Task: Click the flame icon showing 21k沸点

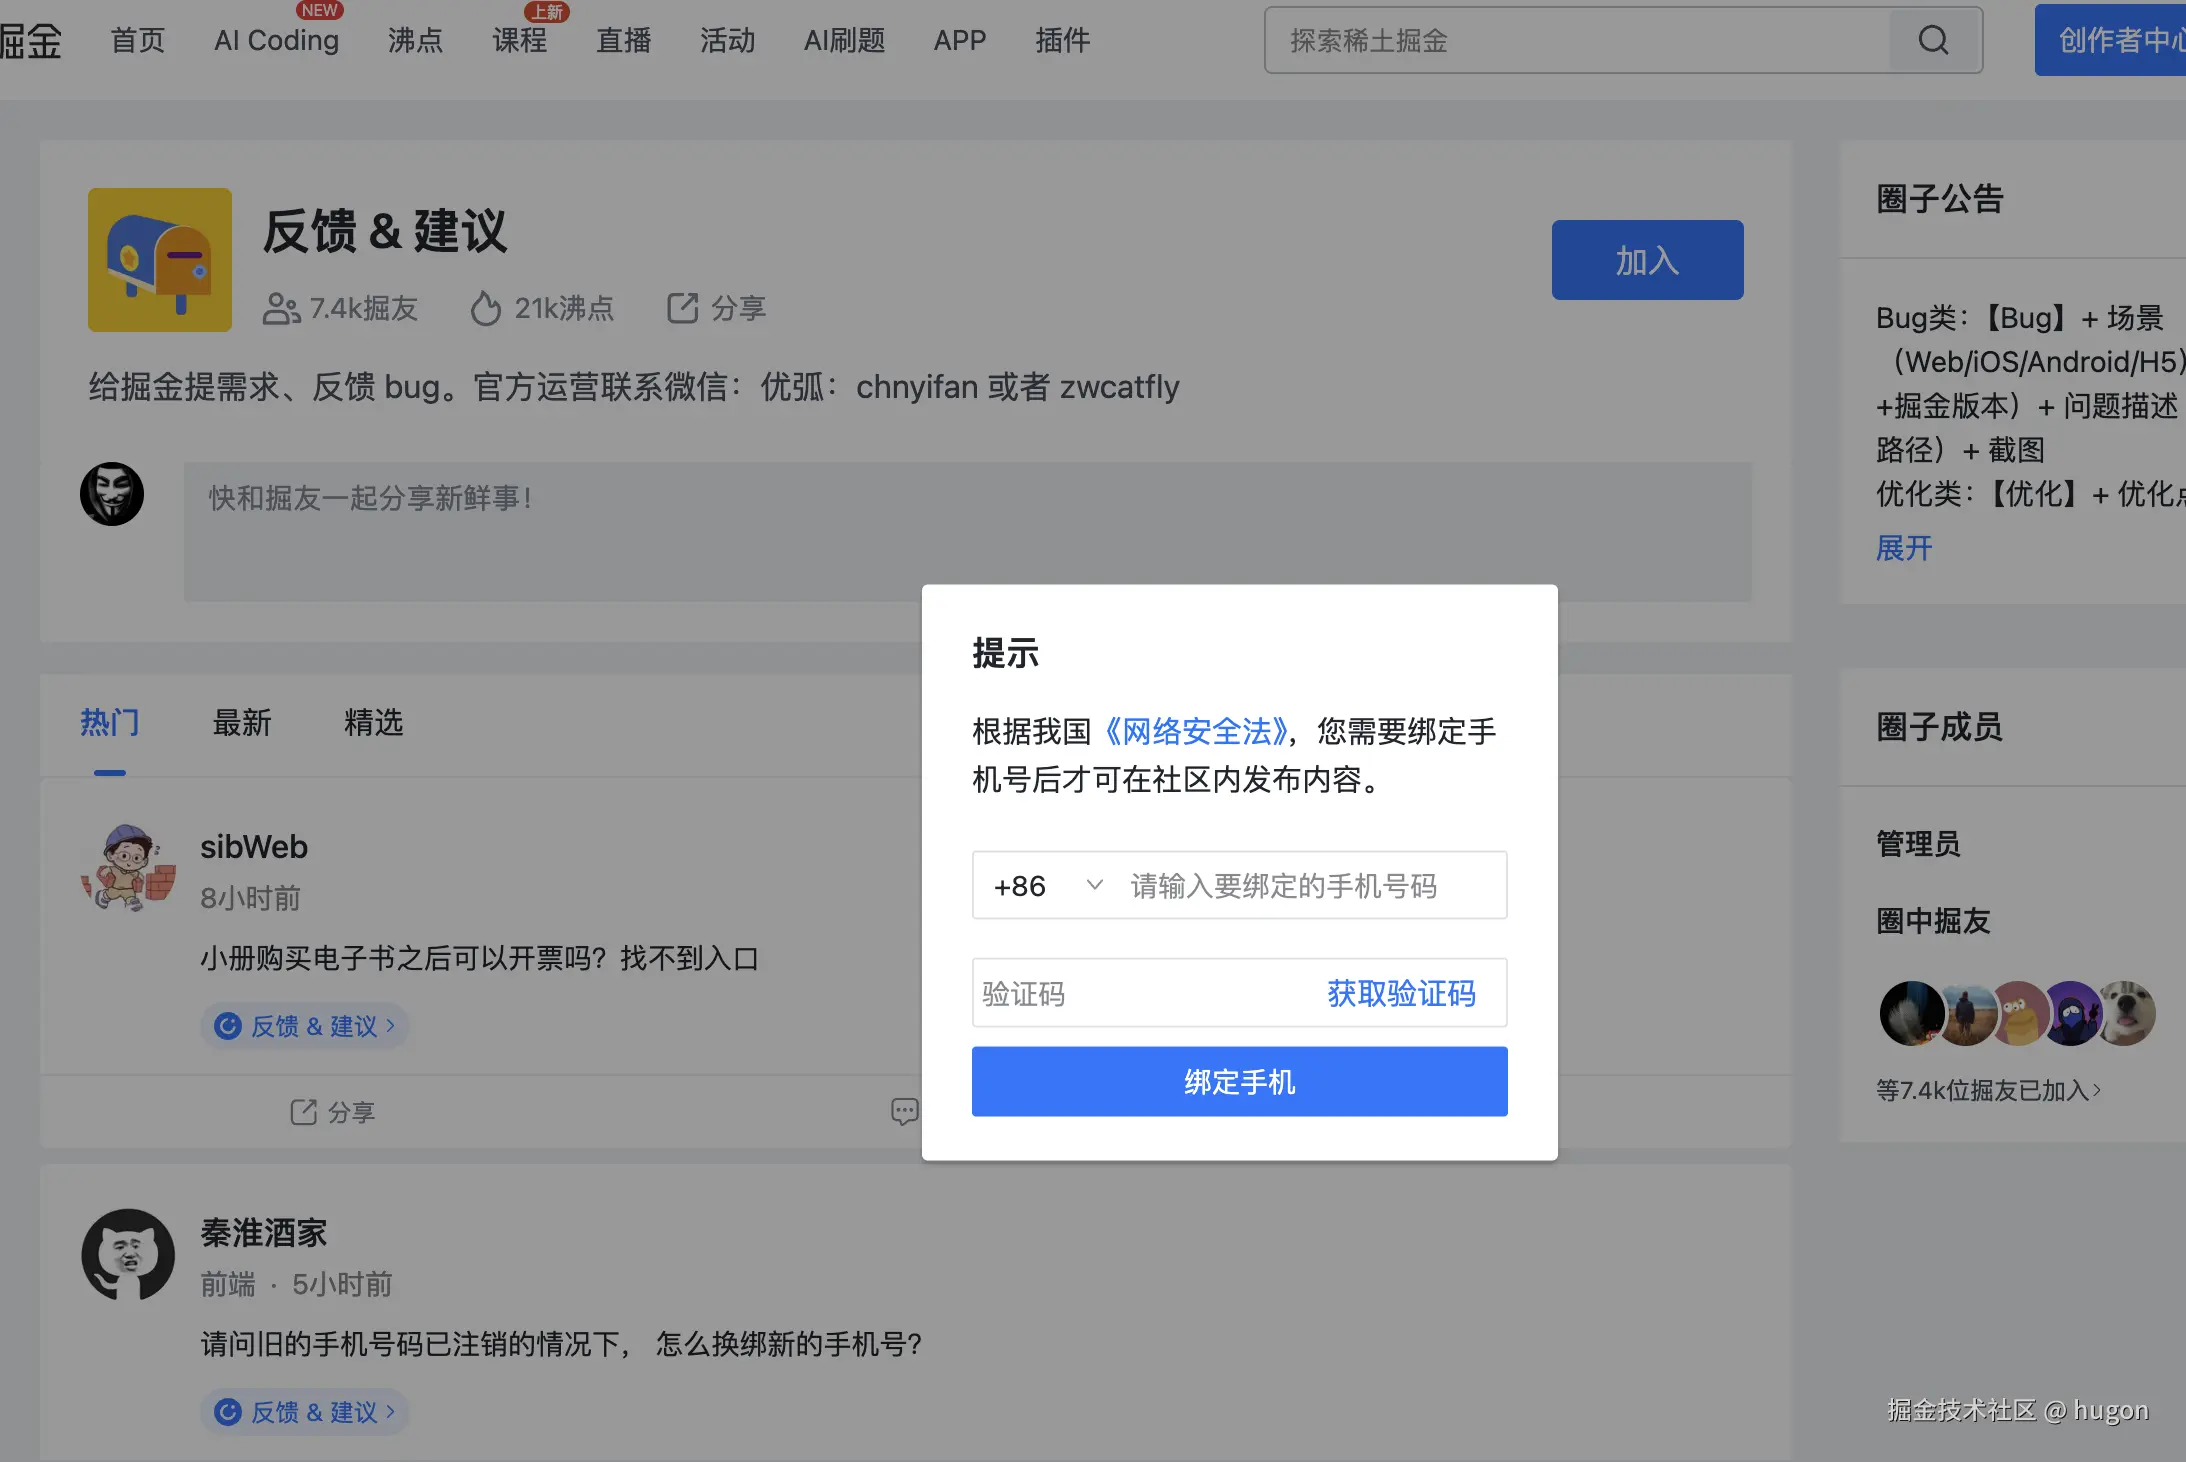Action: pyautogui.click(x=486, y=309)
